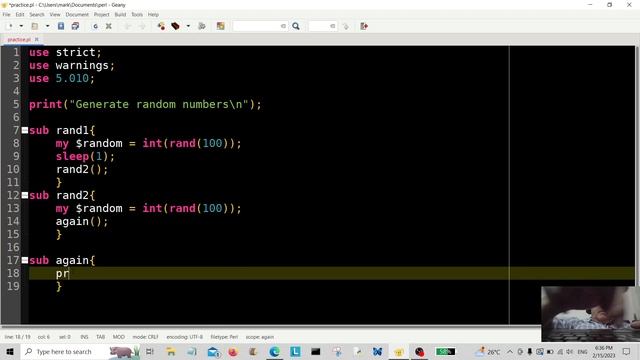Open the notification center icon
The width and height of the screenshot is (640, 360).
coord(627,351)
